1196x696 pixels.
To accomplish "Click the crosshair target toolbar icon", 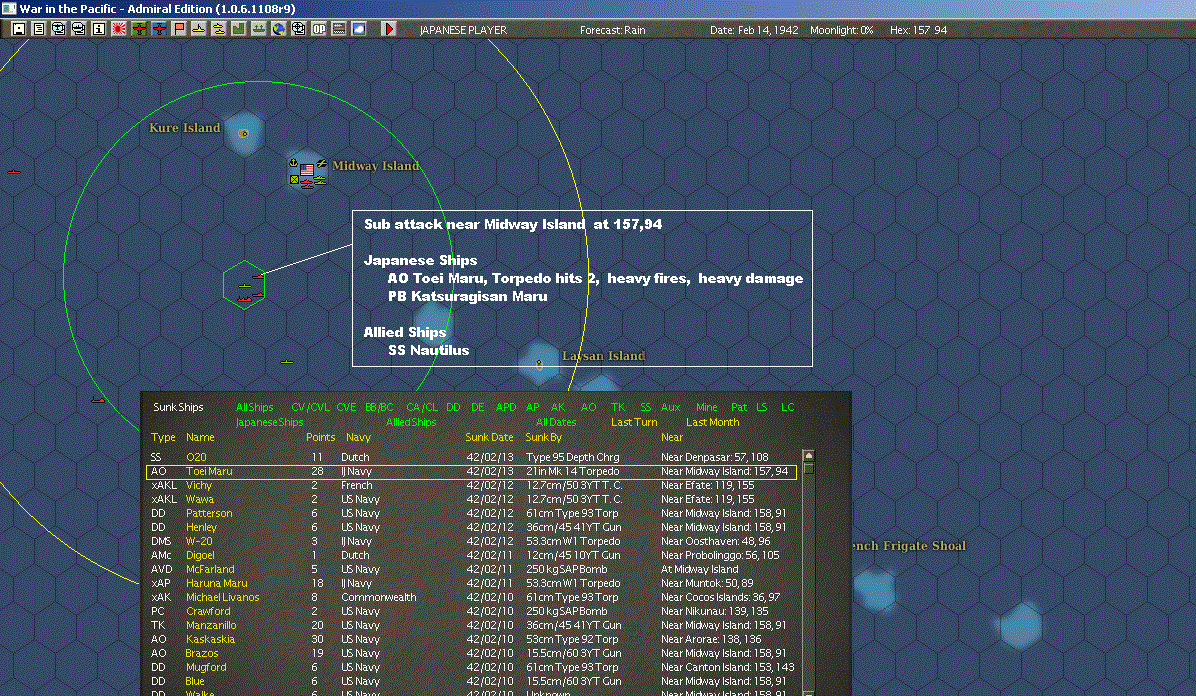I will [x=298, y=29].
